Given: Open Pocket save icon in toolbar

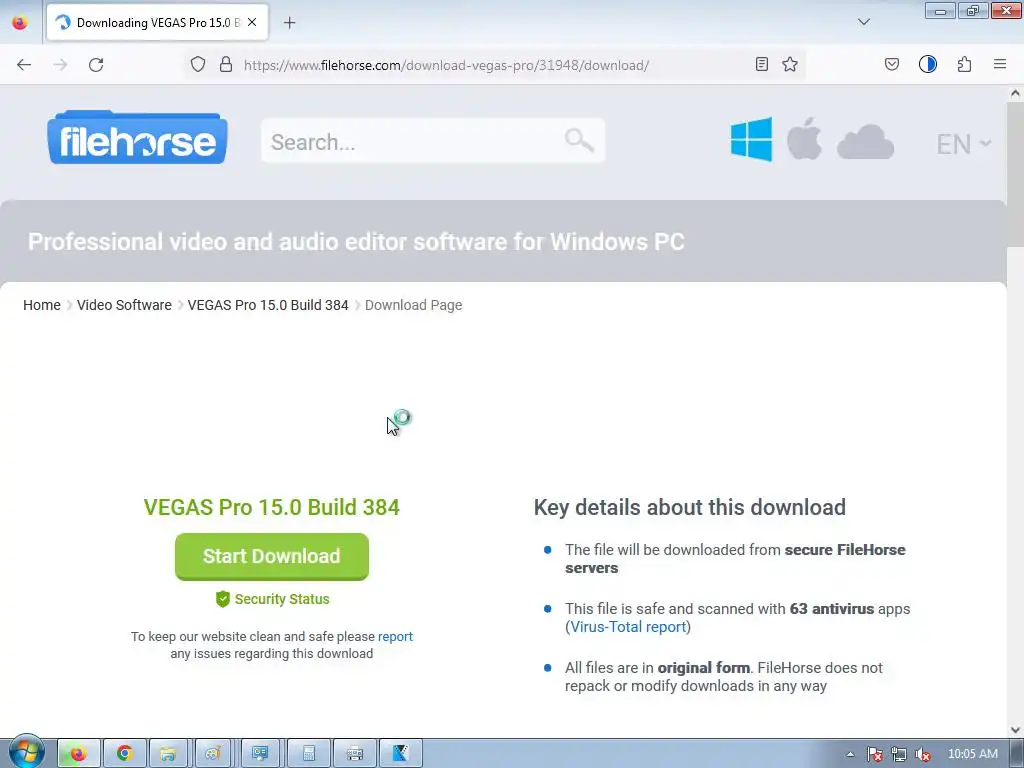Looking at the screenshot, I should pyautogui.click(x=891, y=64).
